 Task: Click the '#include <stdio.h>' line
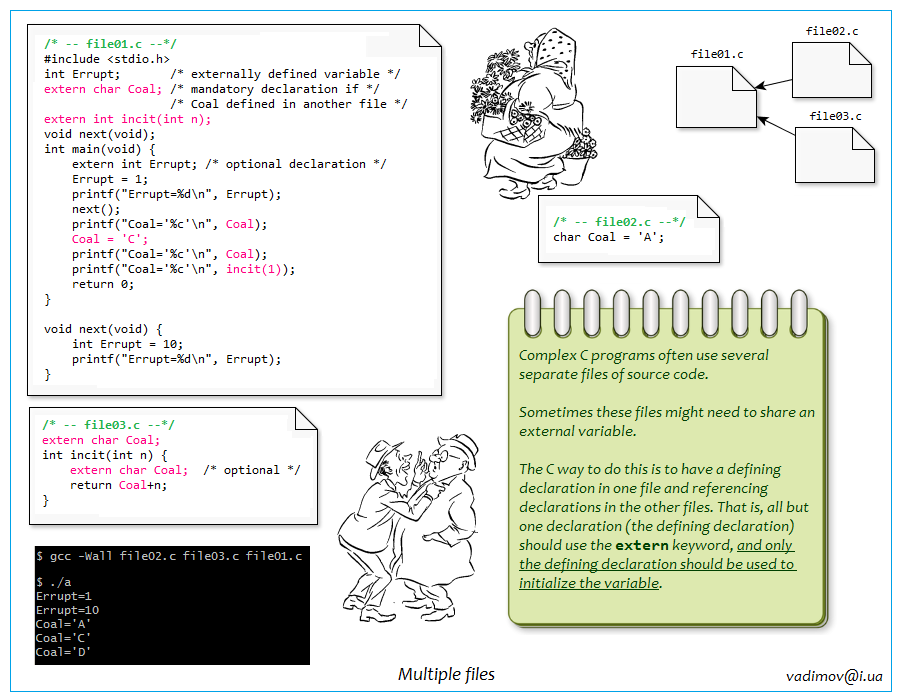click(x=107, y=59)
